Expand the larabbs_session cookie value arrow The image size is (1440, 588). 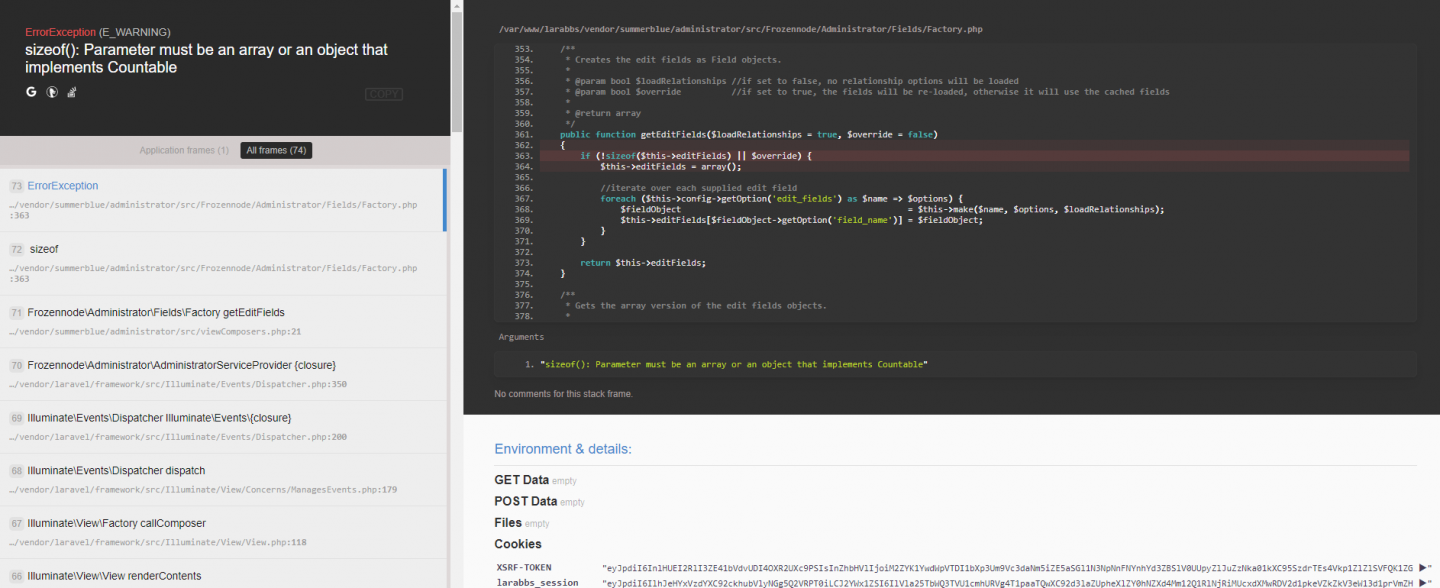click(x=1423, y=582)
